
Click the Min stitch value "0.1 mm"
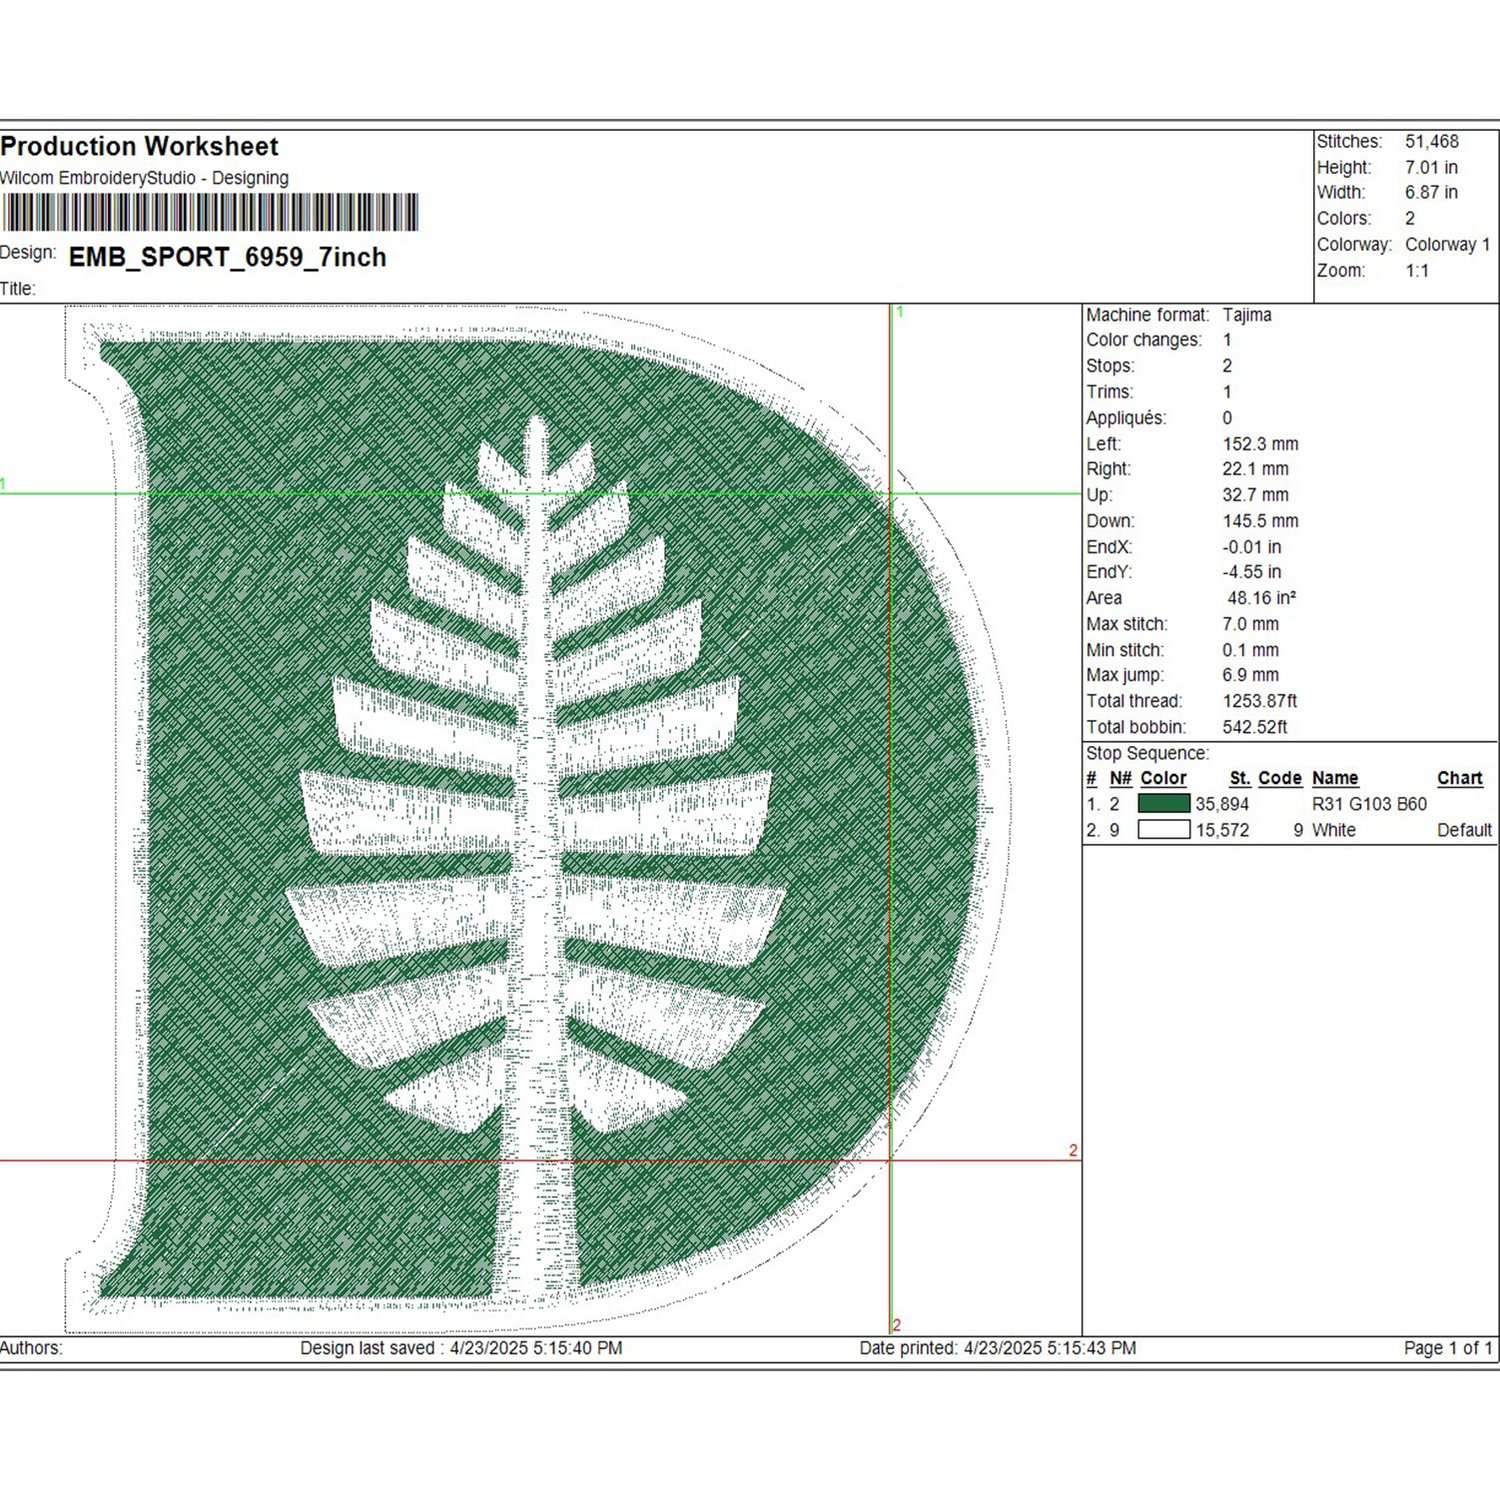coord(1250,650)
